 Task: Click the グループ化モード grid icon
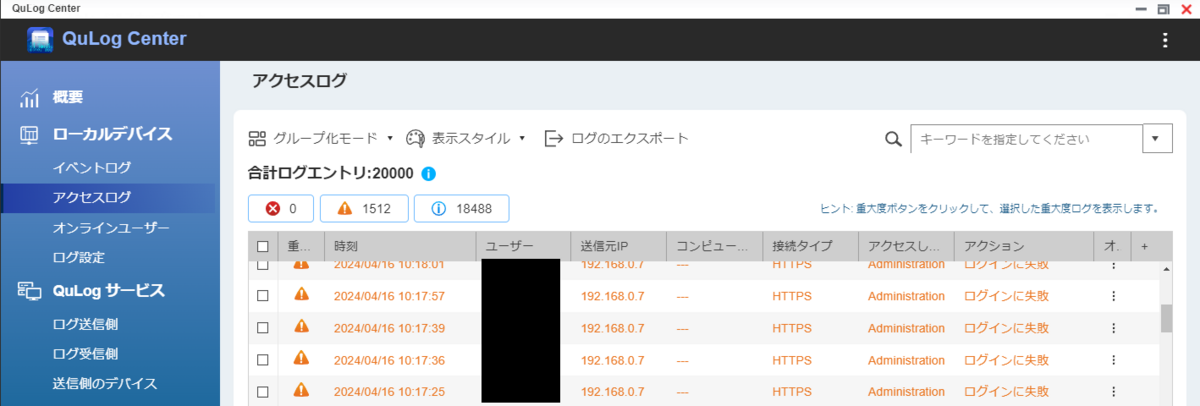click(x=258, y=138)
